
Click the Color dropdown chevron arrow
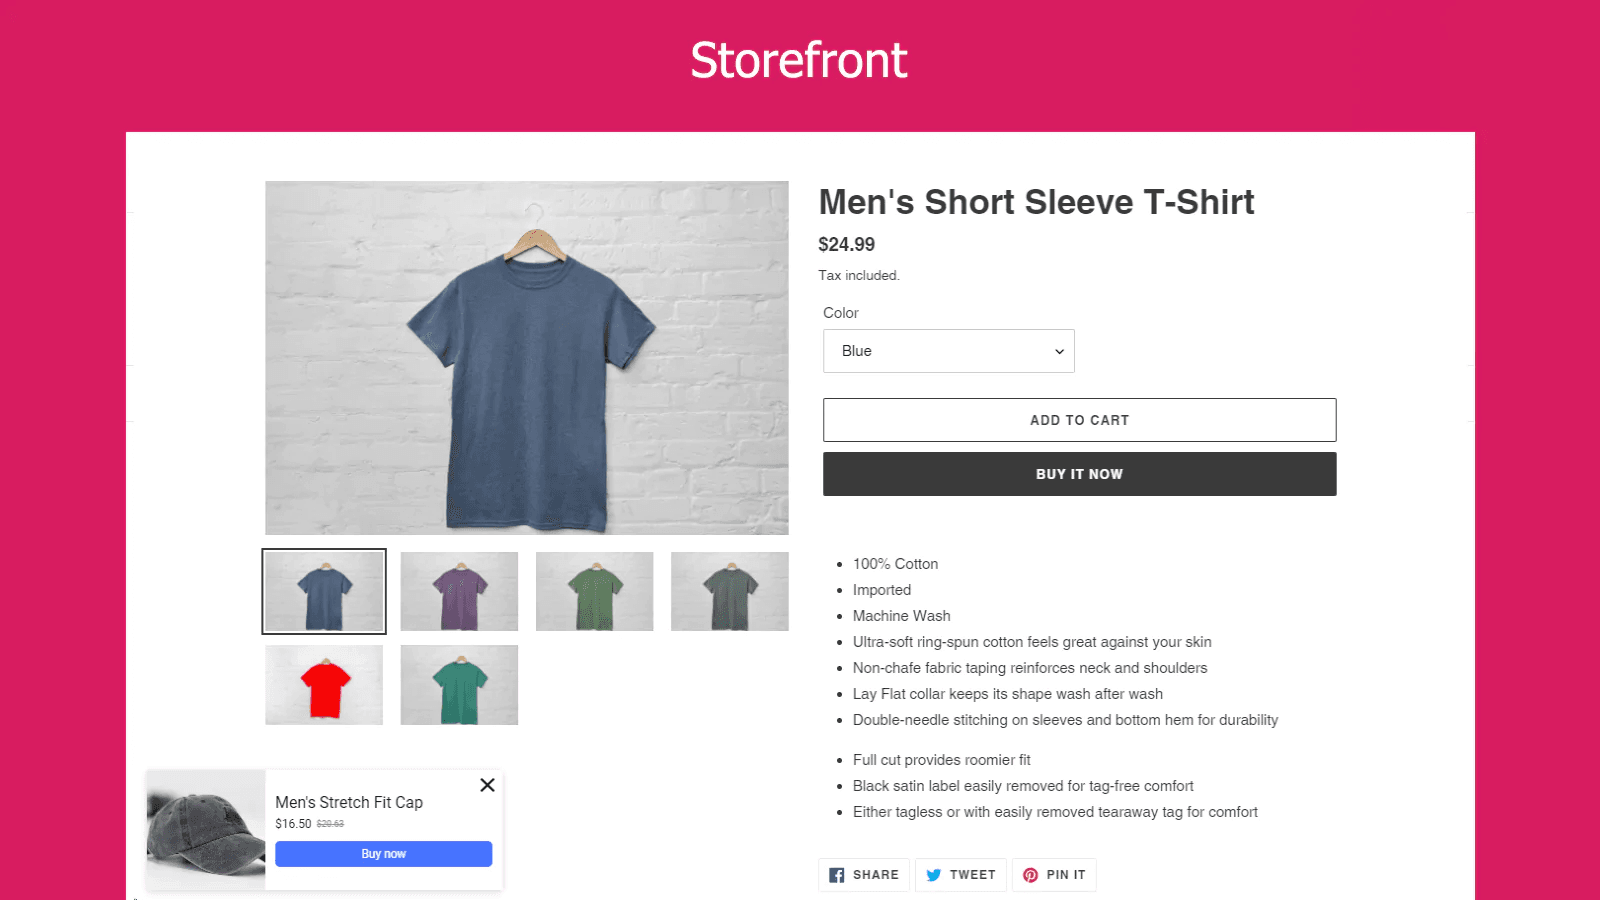(x=1059, y=352)
